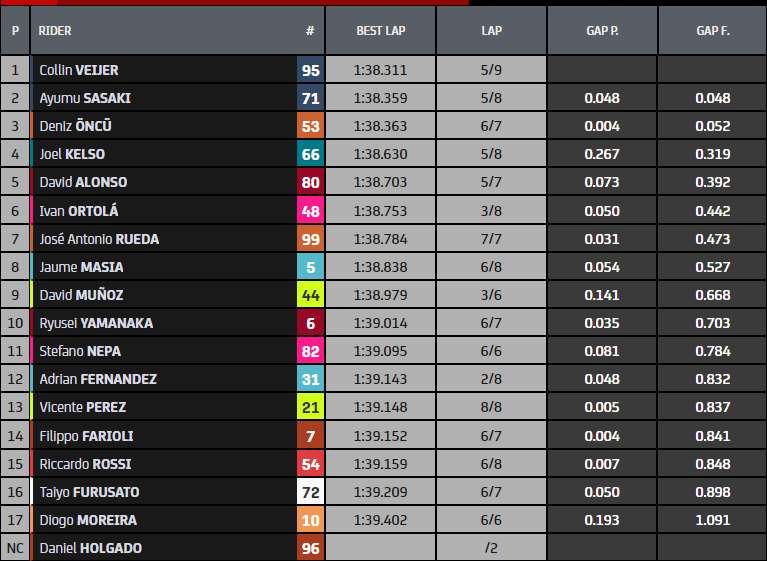Click the P position column header
This screenshot has width=767, height=561.
click(x=15, y=31)
